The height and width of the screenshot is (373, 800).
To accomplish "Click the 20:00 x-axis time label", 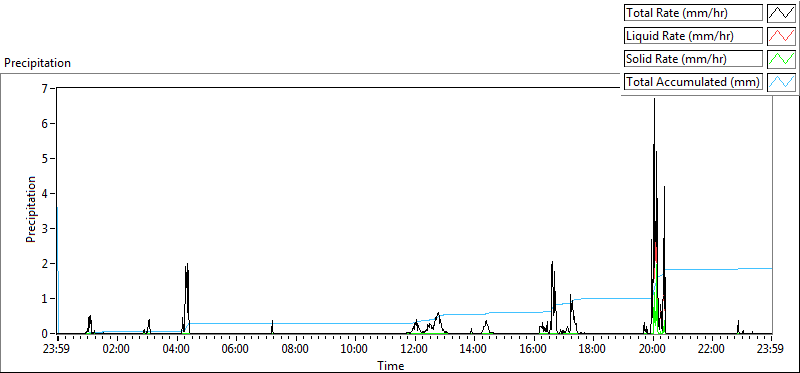I will click(x=652, y=350).
